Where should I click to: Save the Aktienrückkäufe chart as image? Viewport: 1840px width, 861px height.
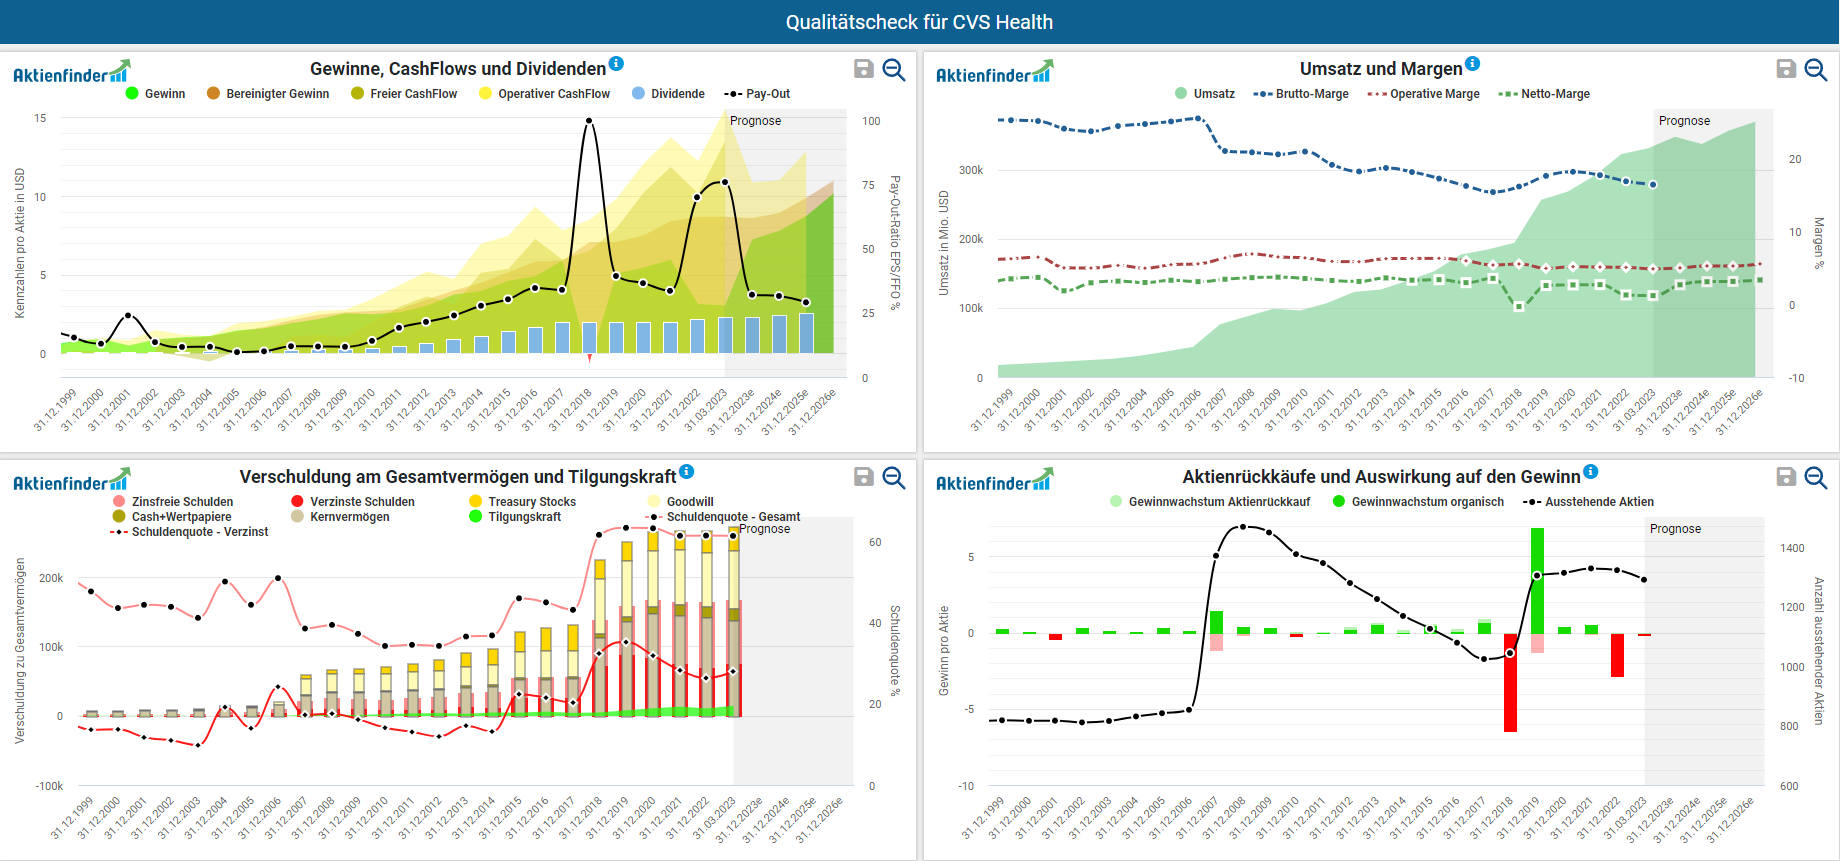click(1786, 477)
